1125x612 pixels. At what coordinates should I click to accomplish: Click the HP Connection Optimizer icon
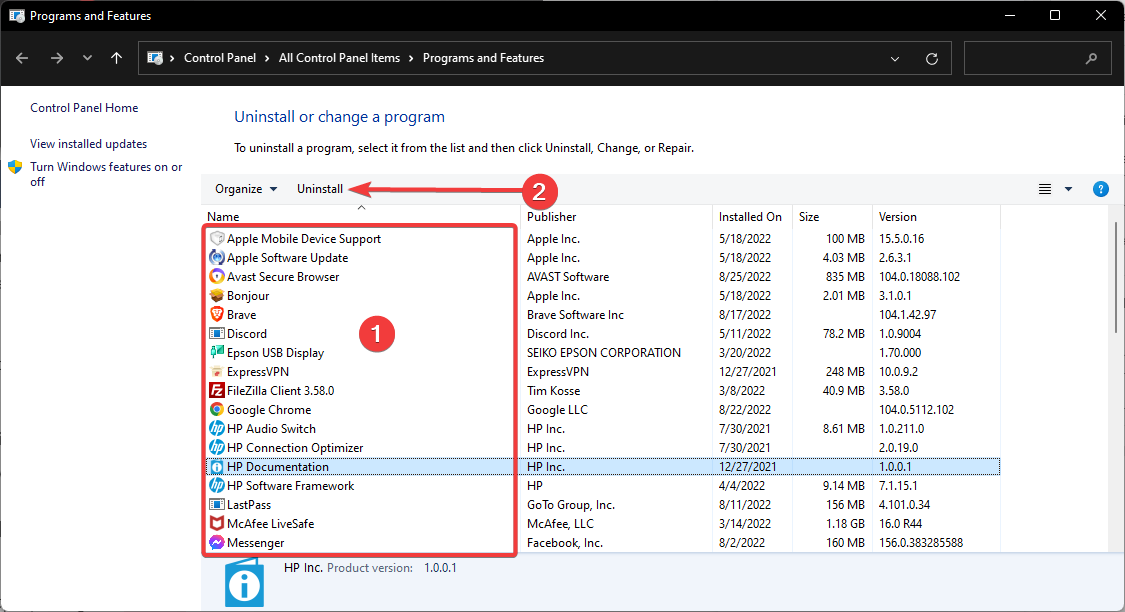217,448
